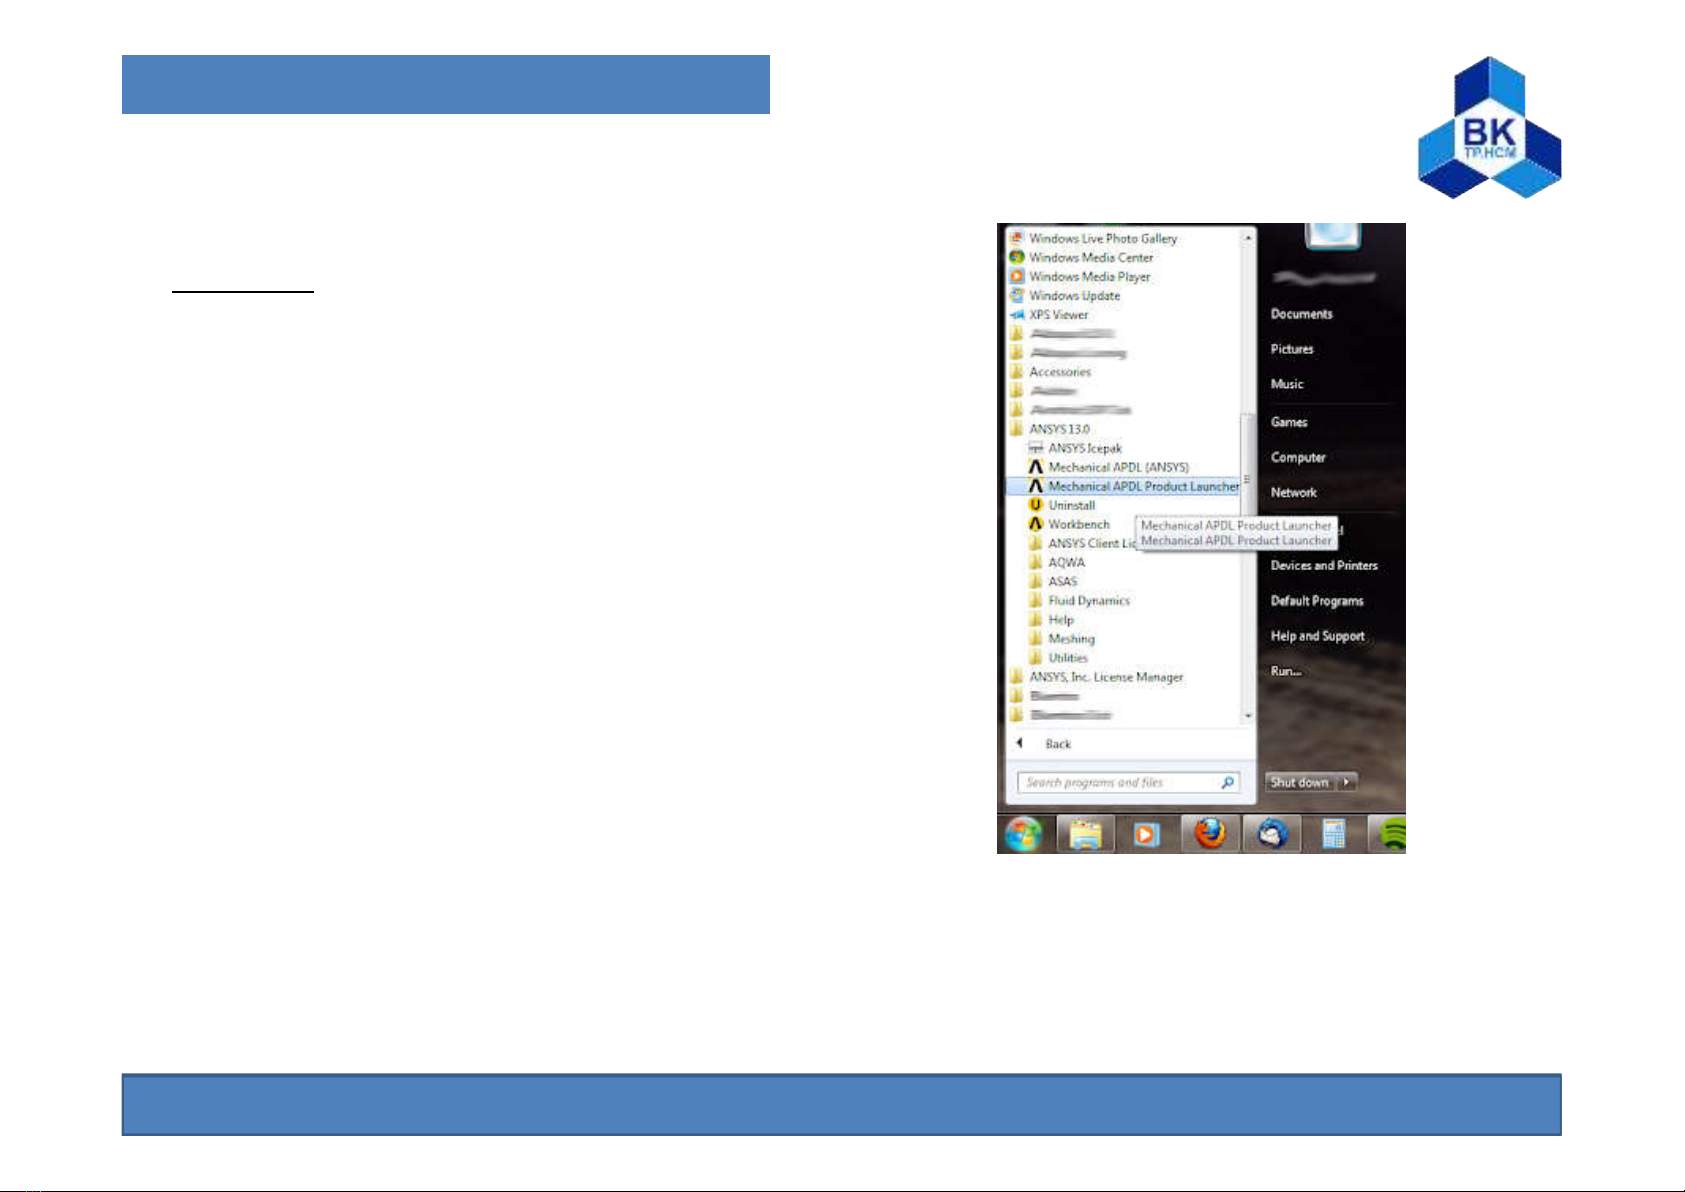Launch ANSYS Icepak icon
The image size is (1685, 1192).
(1036, 448)
